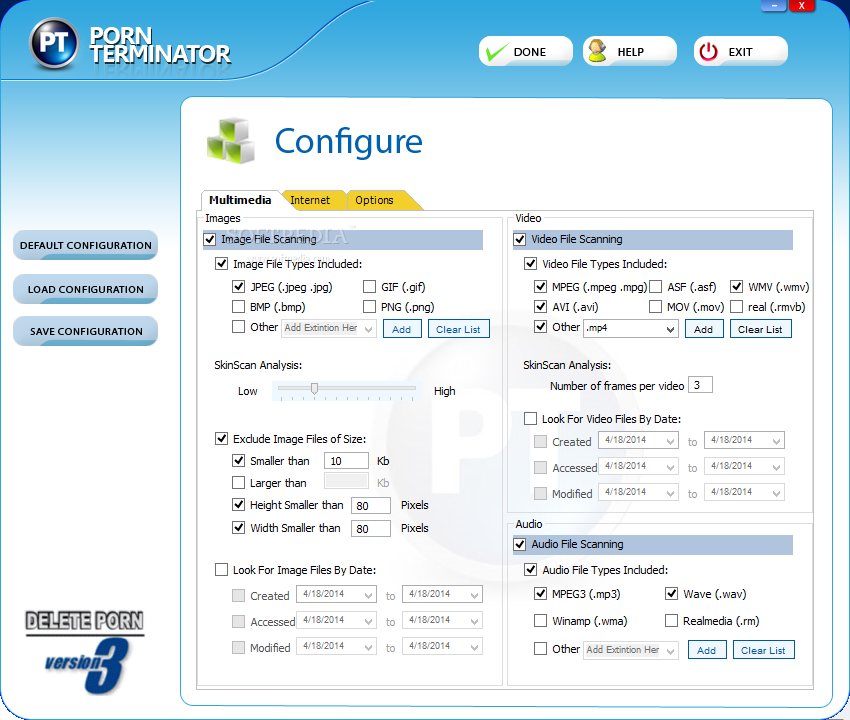Image resolution: width=850 pixels, height=720 pixels.
Task: Enable PNG (.png) file type
Action: coord(370,307)
